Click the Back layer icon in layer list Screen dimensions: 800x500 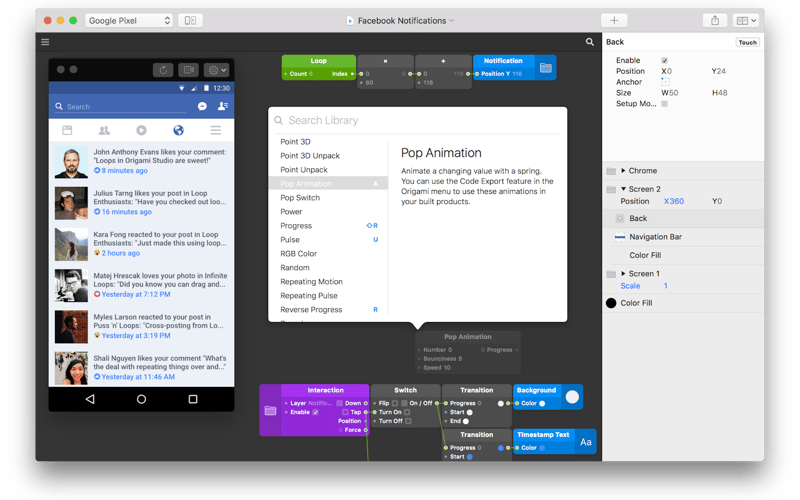pyautogui.click(x=620, y=218)
